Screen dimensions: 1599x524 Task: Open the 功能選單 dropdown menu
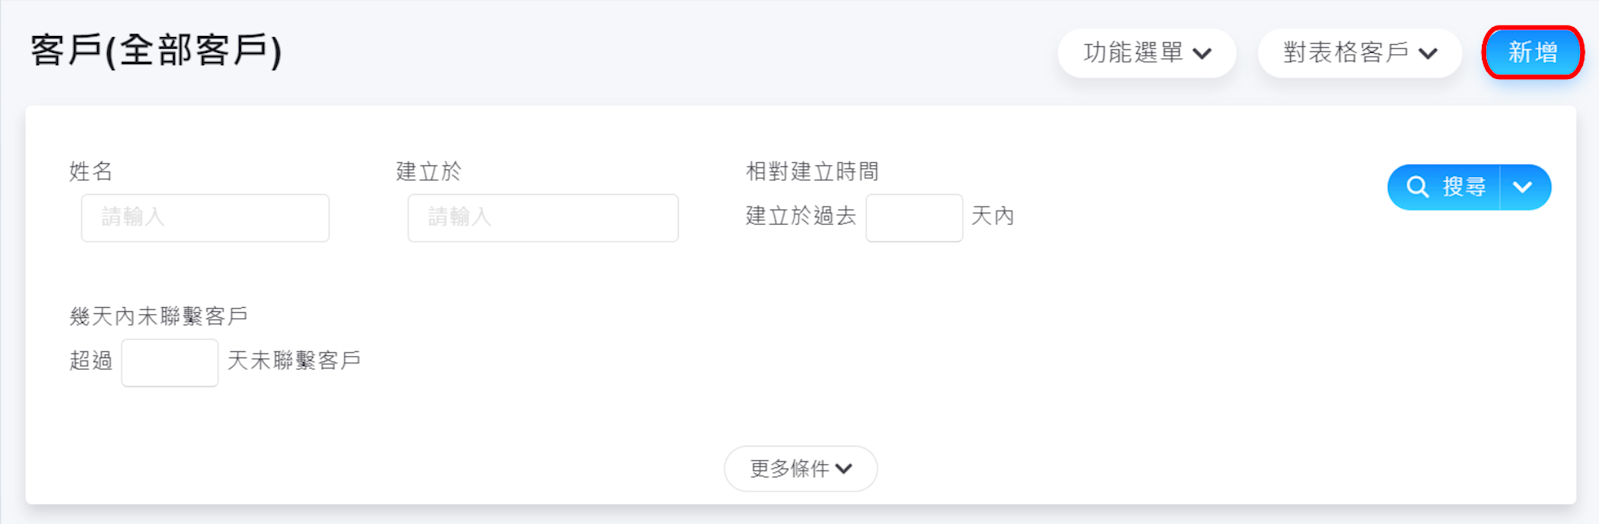coord(1146,53)
